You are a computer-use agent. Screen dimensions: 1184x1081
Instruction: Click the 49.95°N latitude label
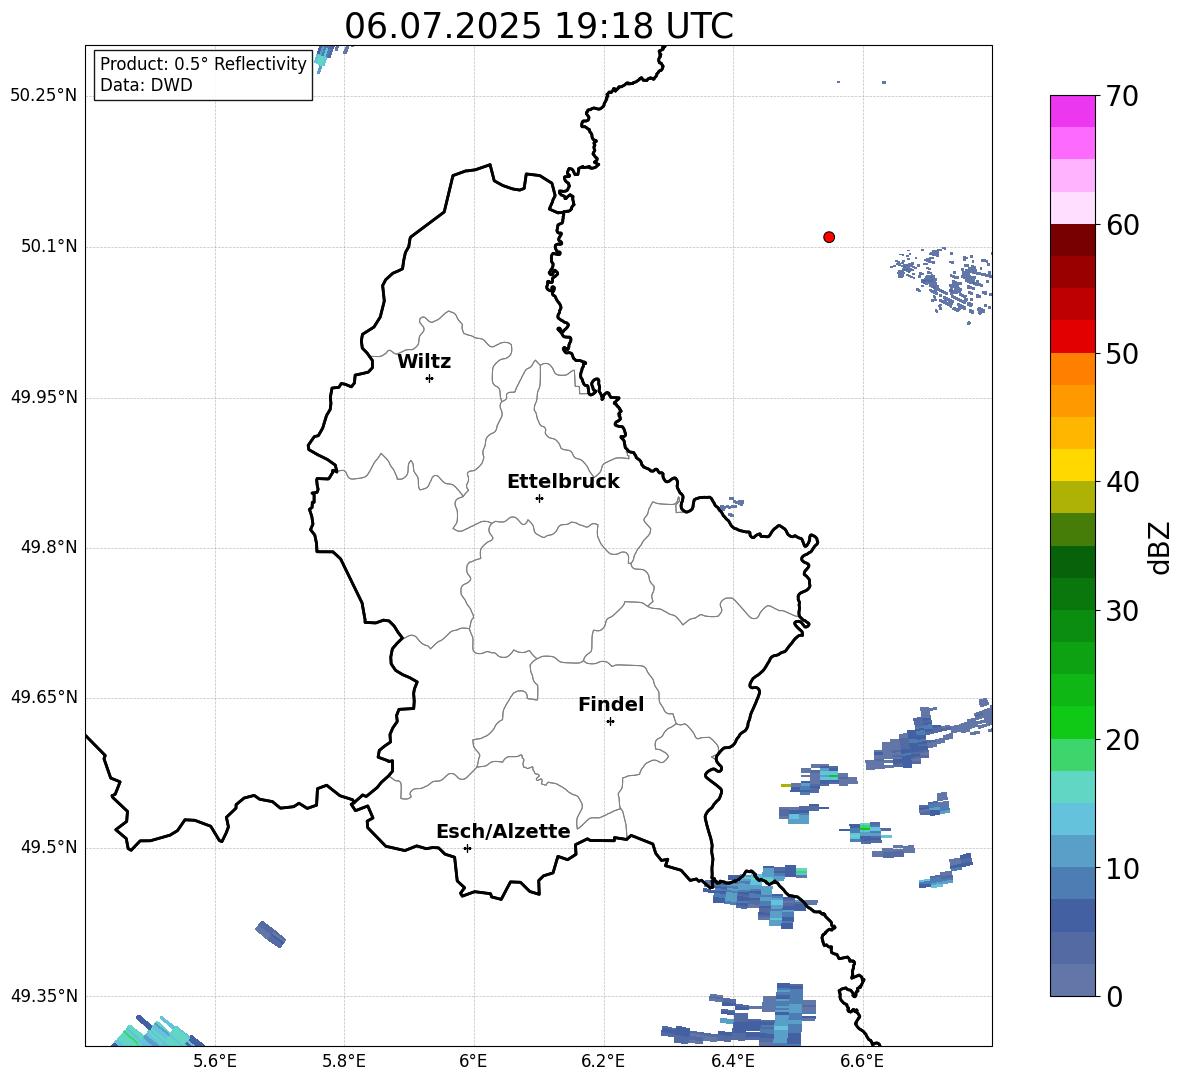coord(44,397)
